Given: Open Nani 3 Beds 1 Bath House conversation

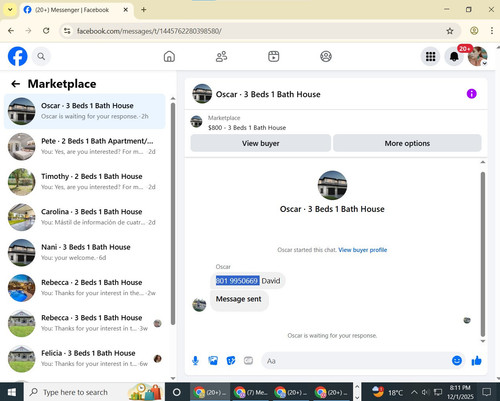Looking at the screenshot, I should (85, 253).
